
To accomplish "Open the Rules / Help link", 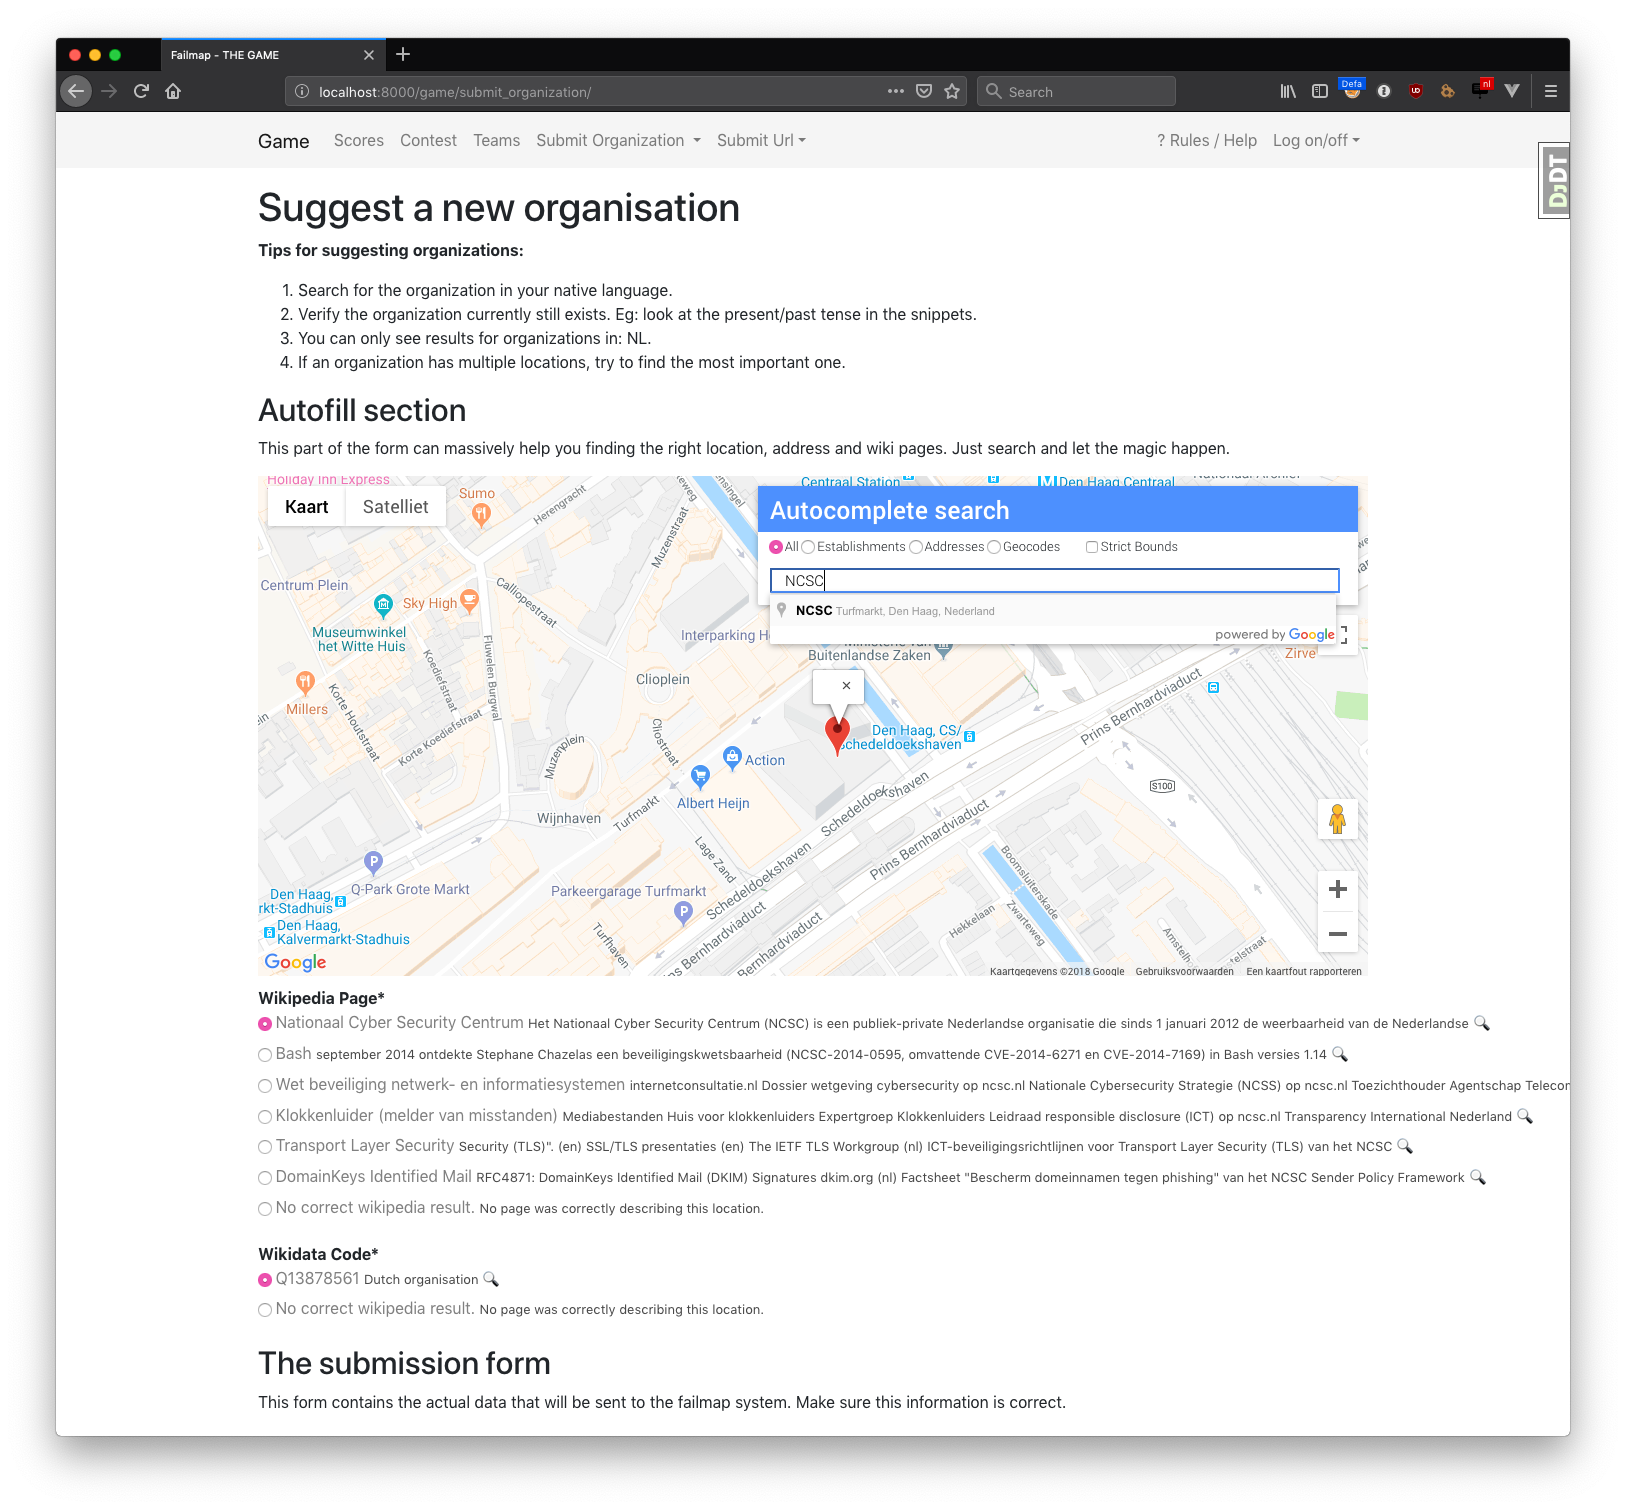I will 1206,141.
